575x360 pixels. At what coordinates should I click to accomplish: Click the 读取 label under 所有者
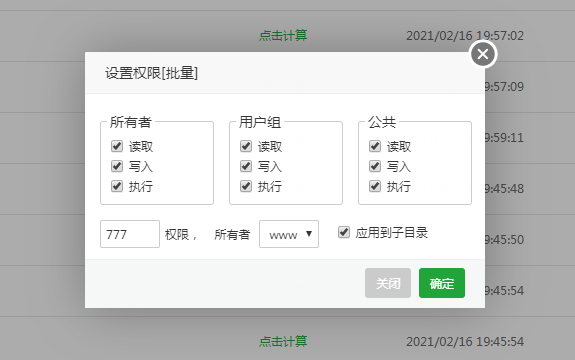(141, 147)
